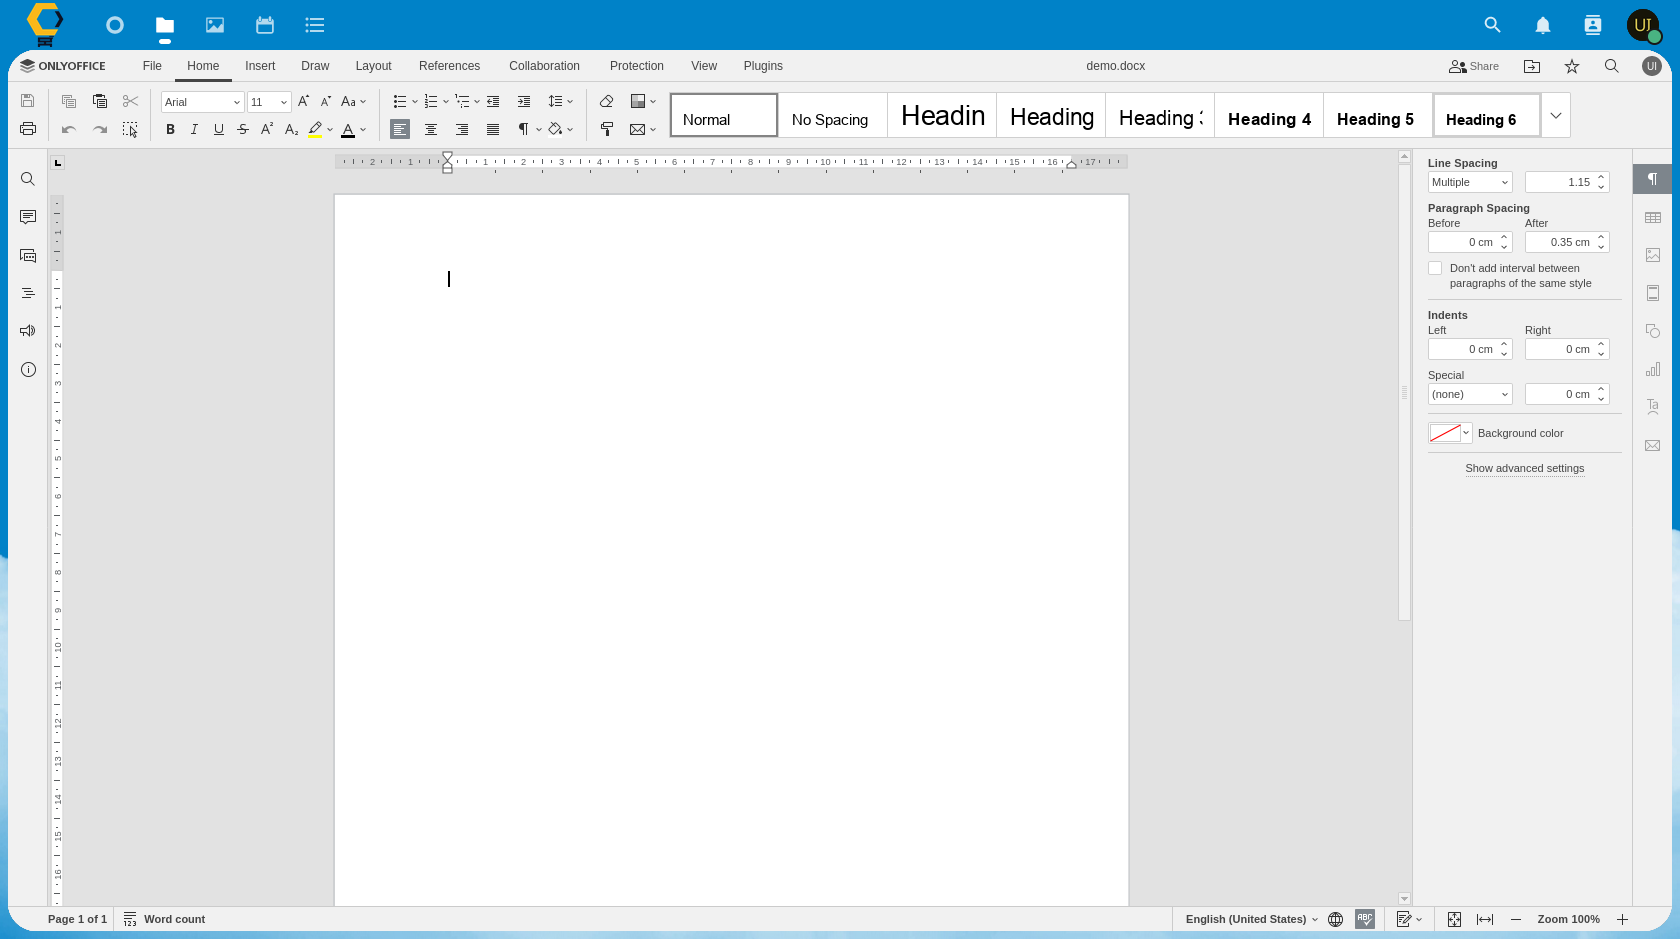Expand the styles gallery arrow
Image resolution: width=1680 pixels, height=939 pixels.
tap(1556, 115)
